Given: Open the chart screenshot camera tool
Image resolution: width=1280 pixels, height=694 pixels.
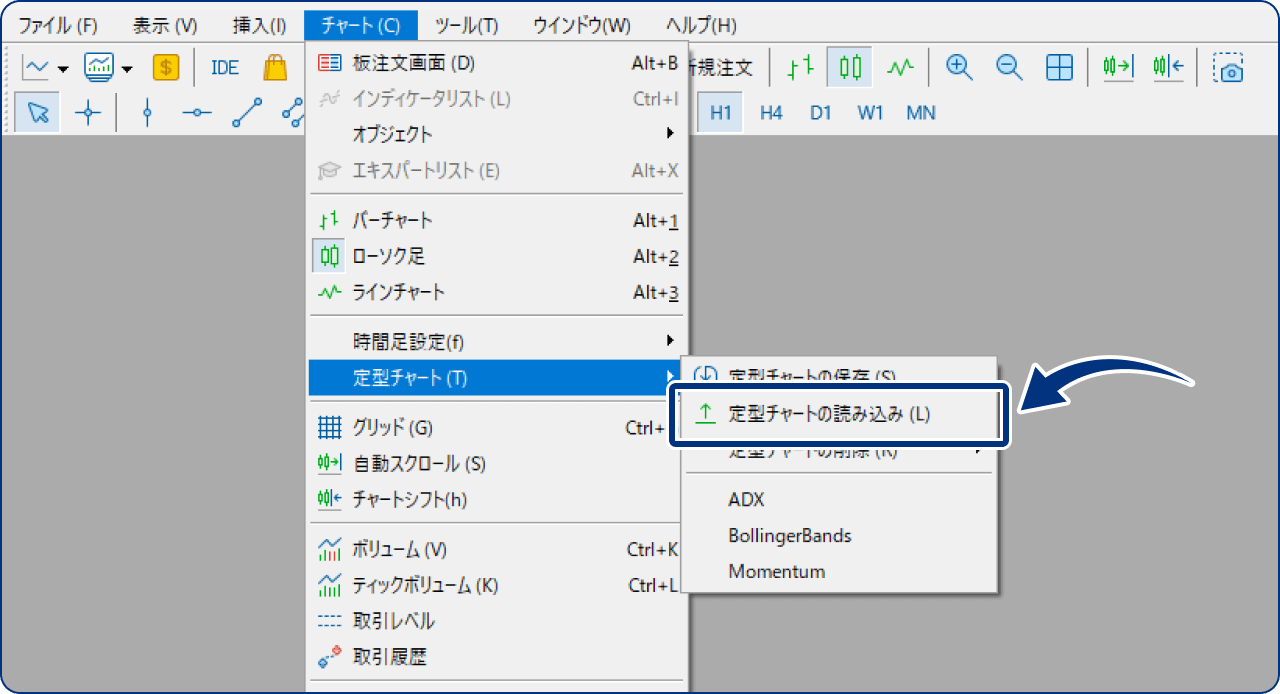Looking at the screenshot, I should (1229, 69).
